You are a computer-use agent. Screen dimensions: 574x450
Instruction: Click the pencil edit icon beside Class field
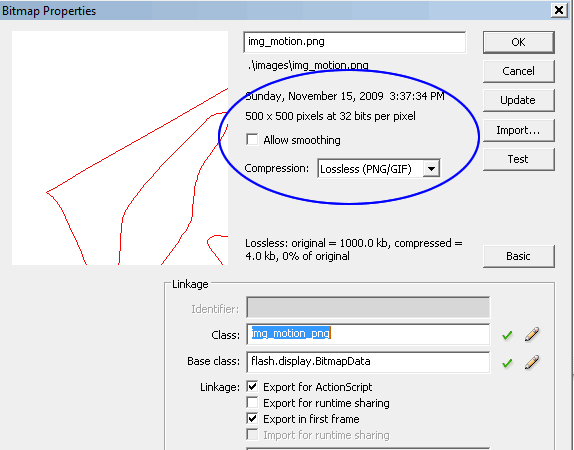[x=532, y=334]
